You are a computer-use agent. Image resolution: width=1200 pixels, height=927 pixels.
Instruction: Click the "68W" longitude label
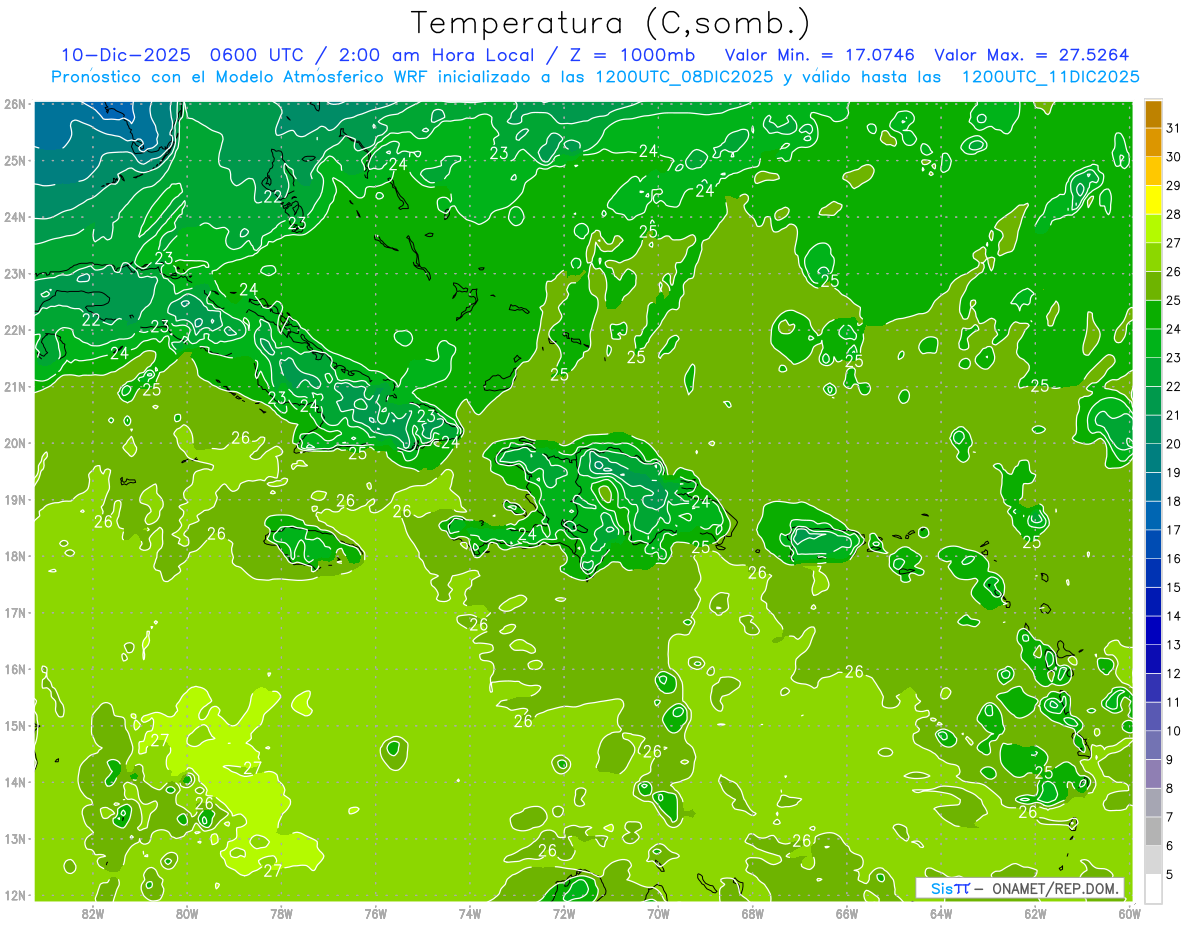point(752,913)
